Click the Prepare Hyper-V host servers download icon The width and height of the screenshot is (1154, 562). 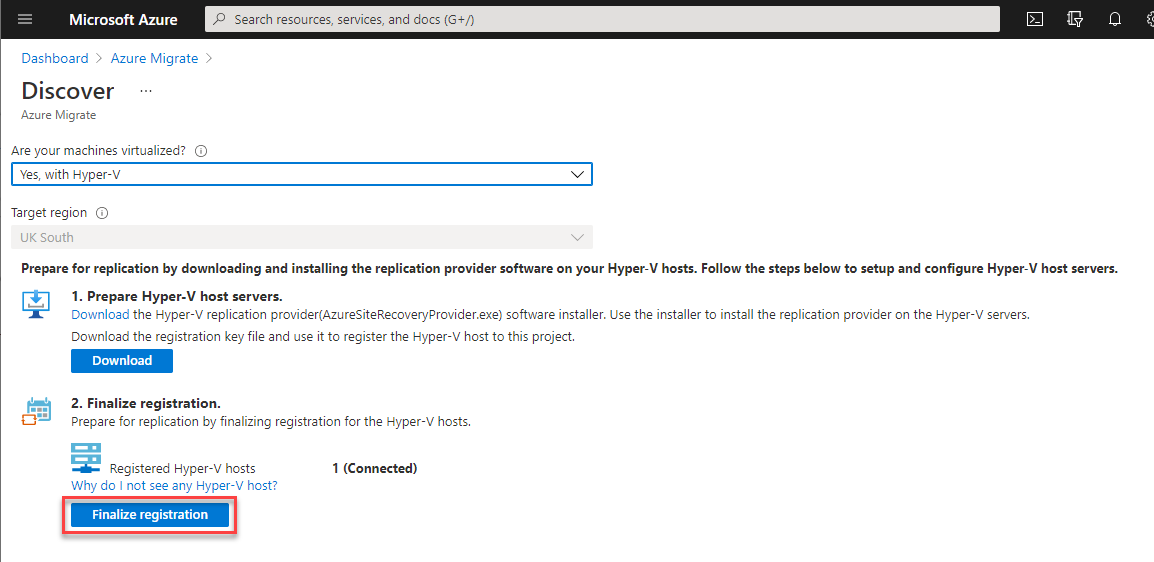[35, 304]
